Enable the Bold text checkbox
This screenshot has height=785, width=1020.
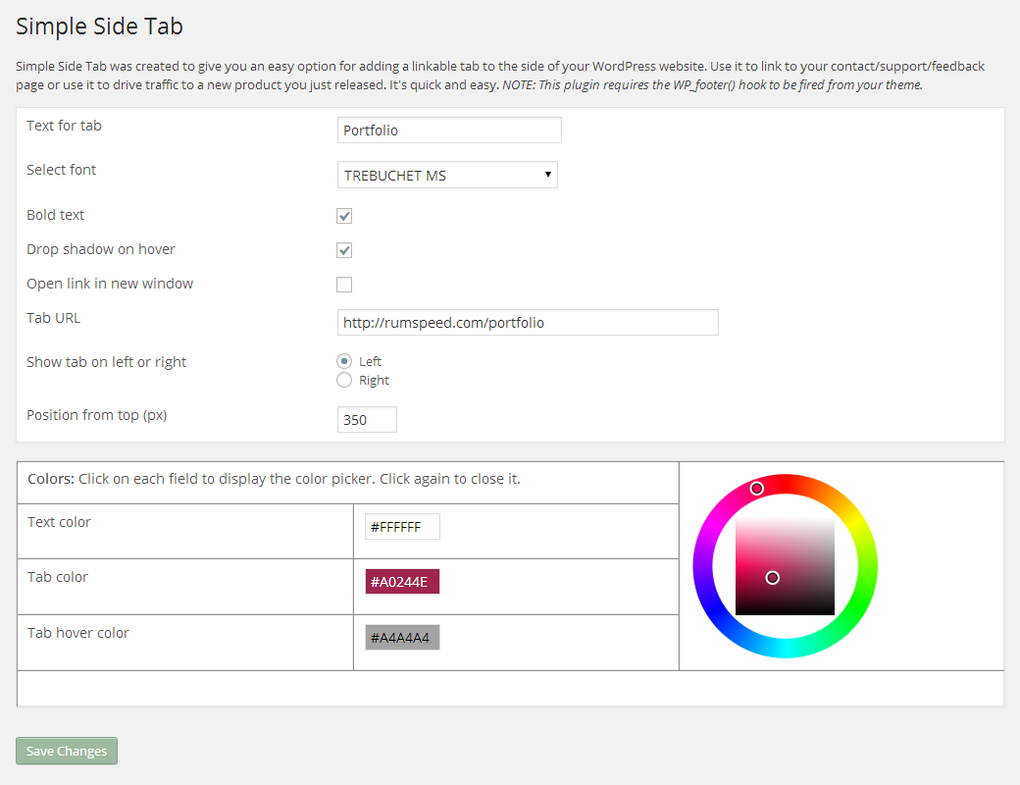point(344,215)
